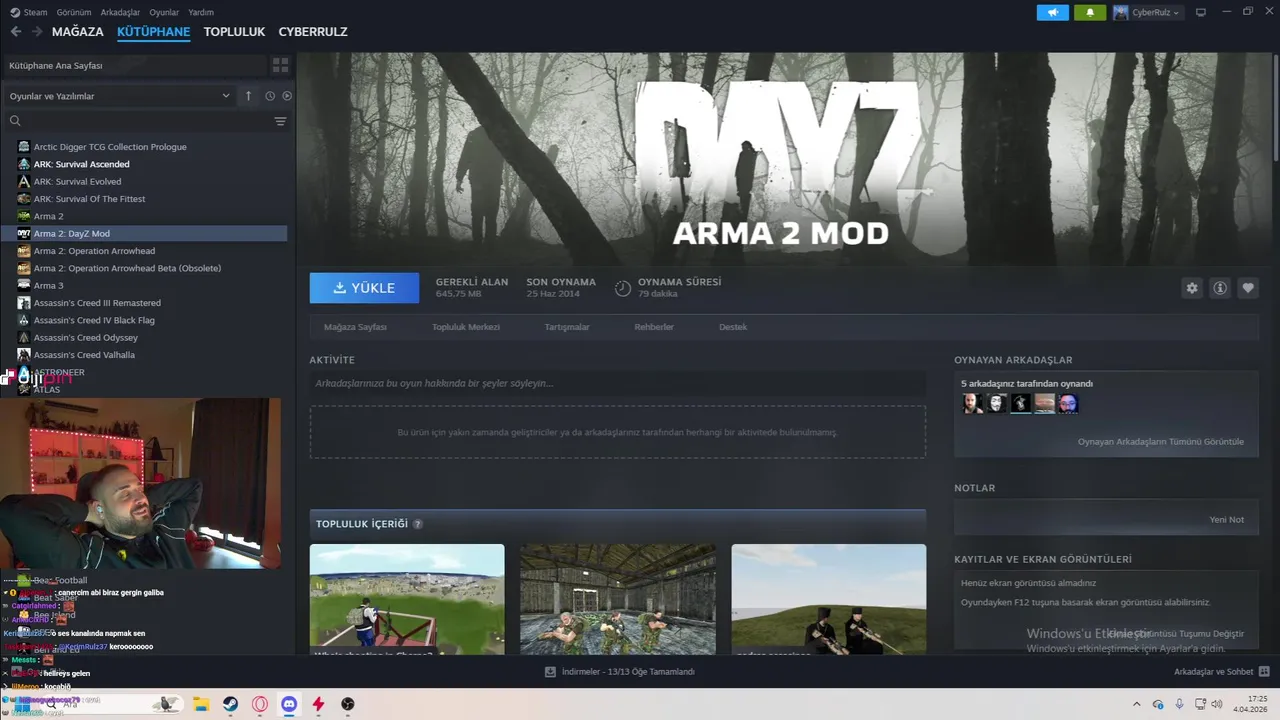Open the blue announcements megaphone button

click(1052, 12)
